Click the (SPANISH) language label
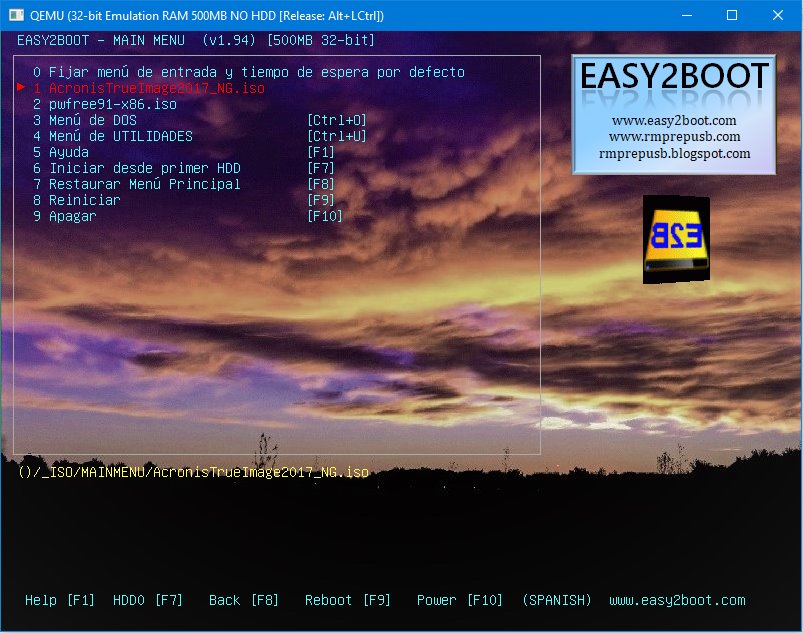Viewport: 803px width, 633px height. 557,600
